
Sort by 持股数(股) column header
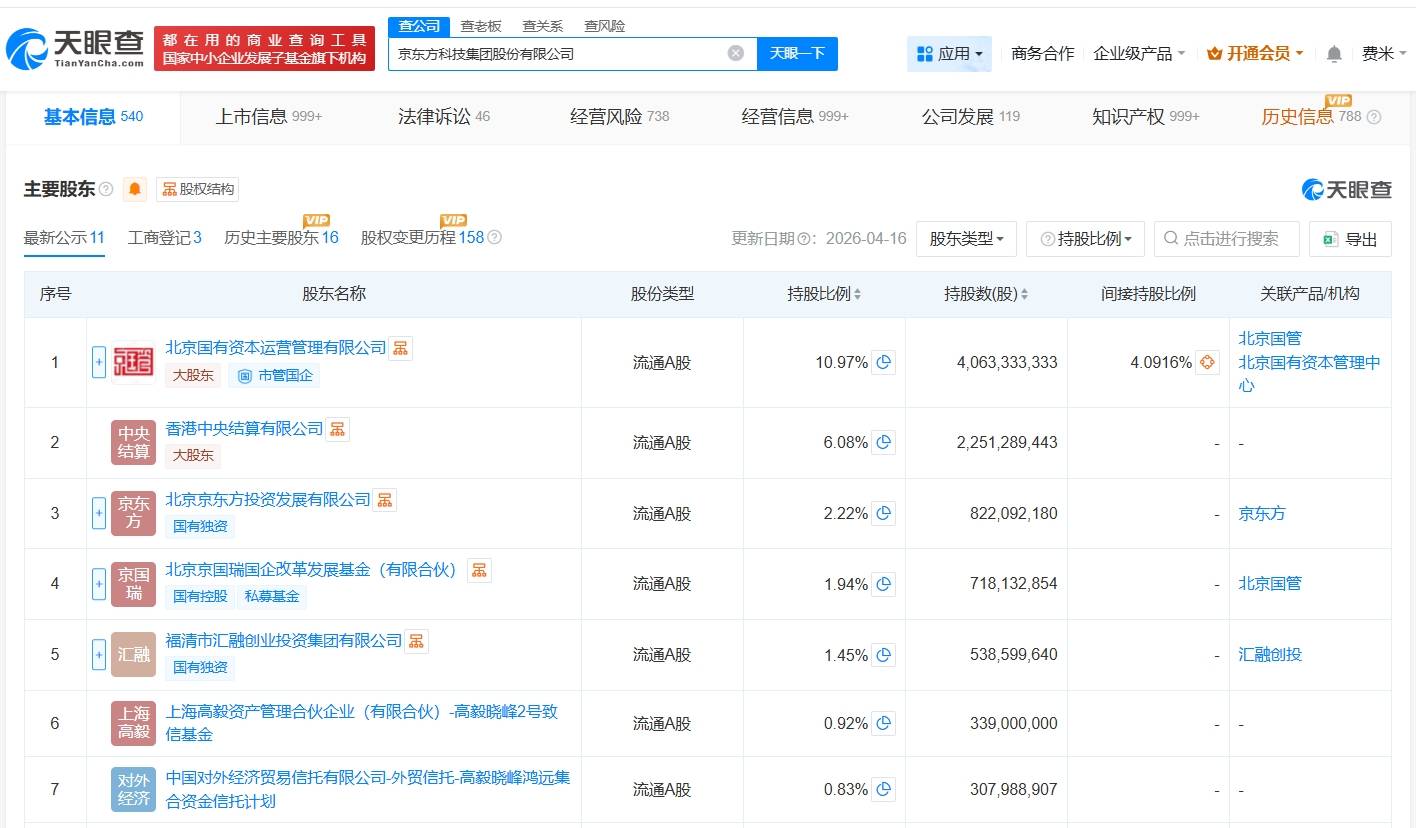pos(986,294)
